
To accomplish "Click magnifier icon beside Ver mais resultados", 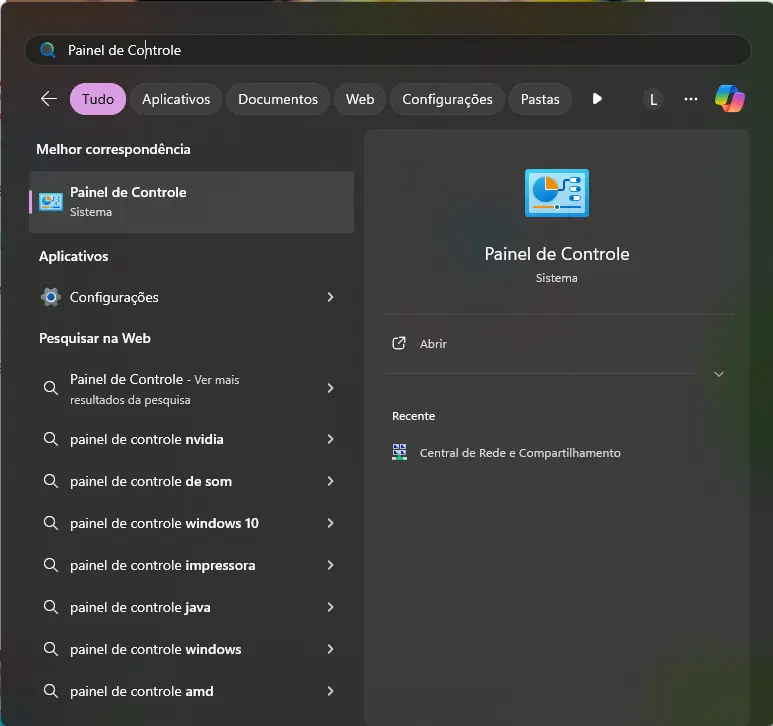I will pos(51,388).
